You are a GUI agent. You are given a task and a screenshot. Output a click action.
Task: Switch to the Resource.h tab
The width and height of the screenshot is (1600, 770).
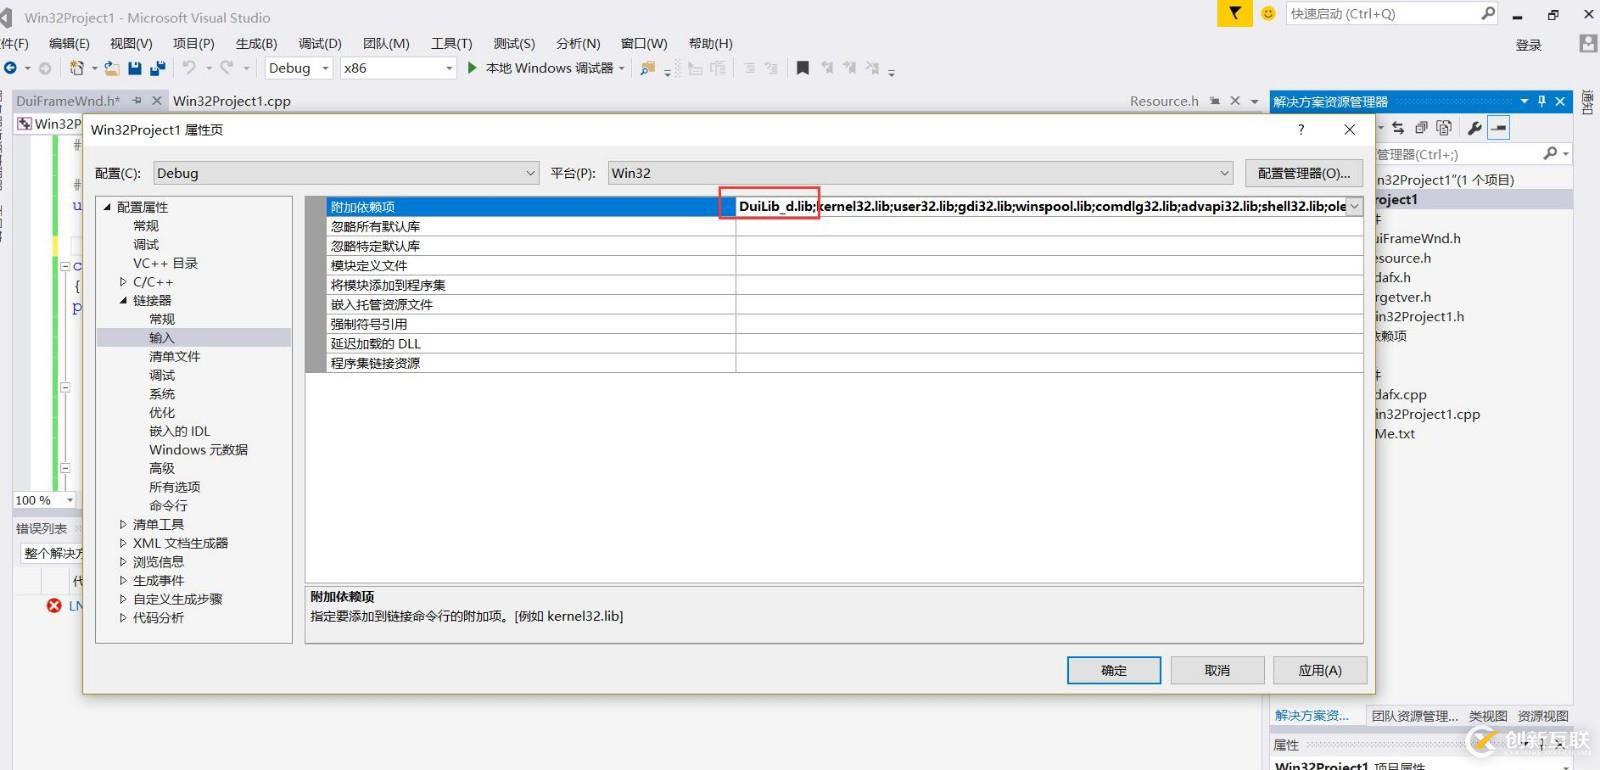pyautogui.click(x=1164, y=101)
